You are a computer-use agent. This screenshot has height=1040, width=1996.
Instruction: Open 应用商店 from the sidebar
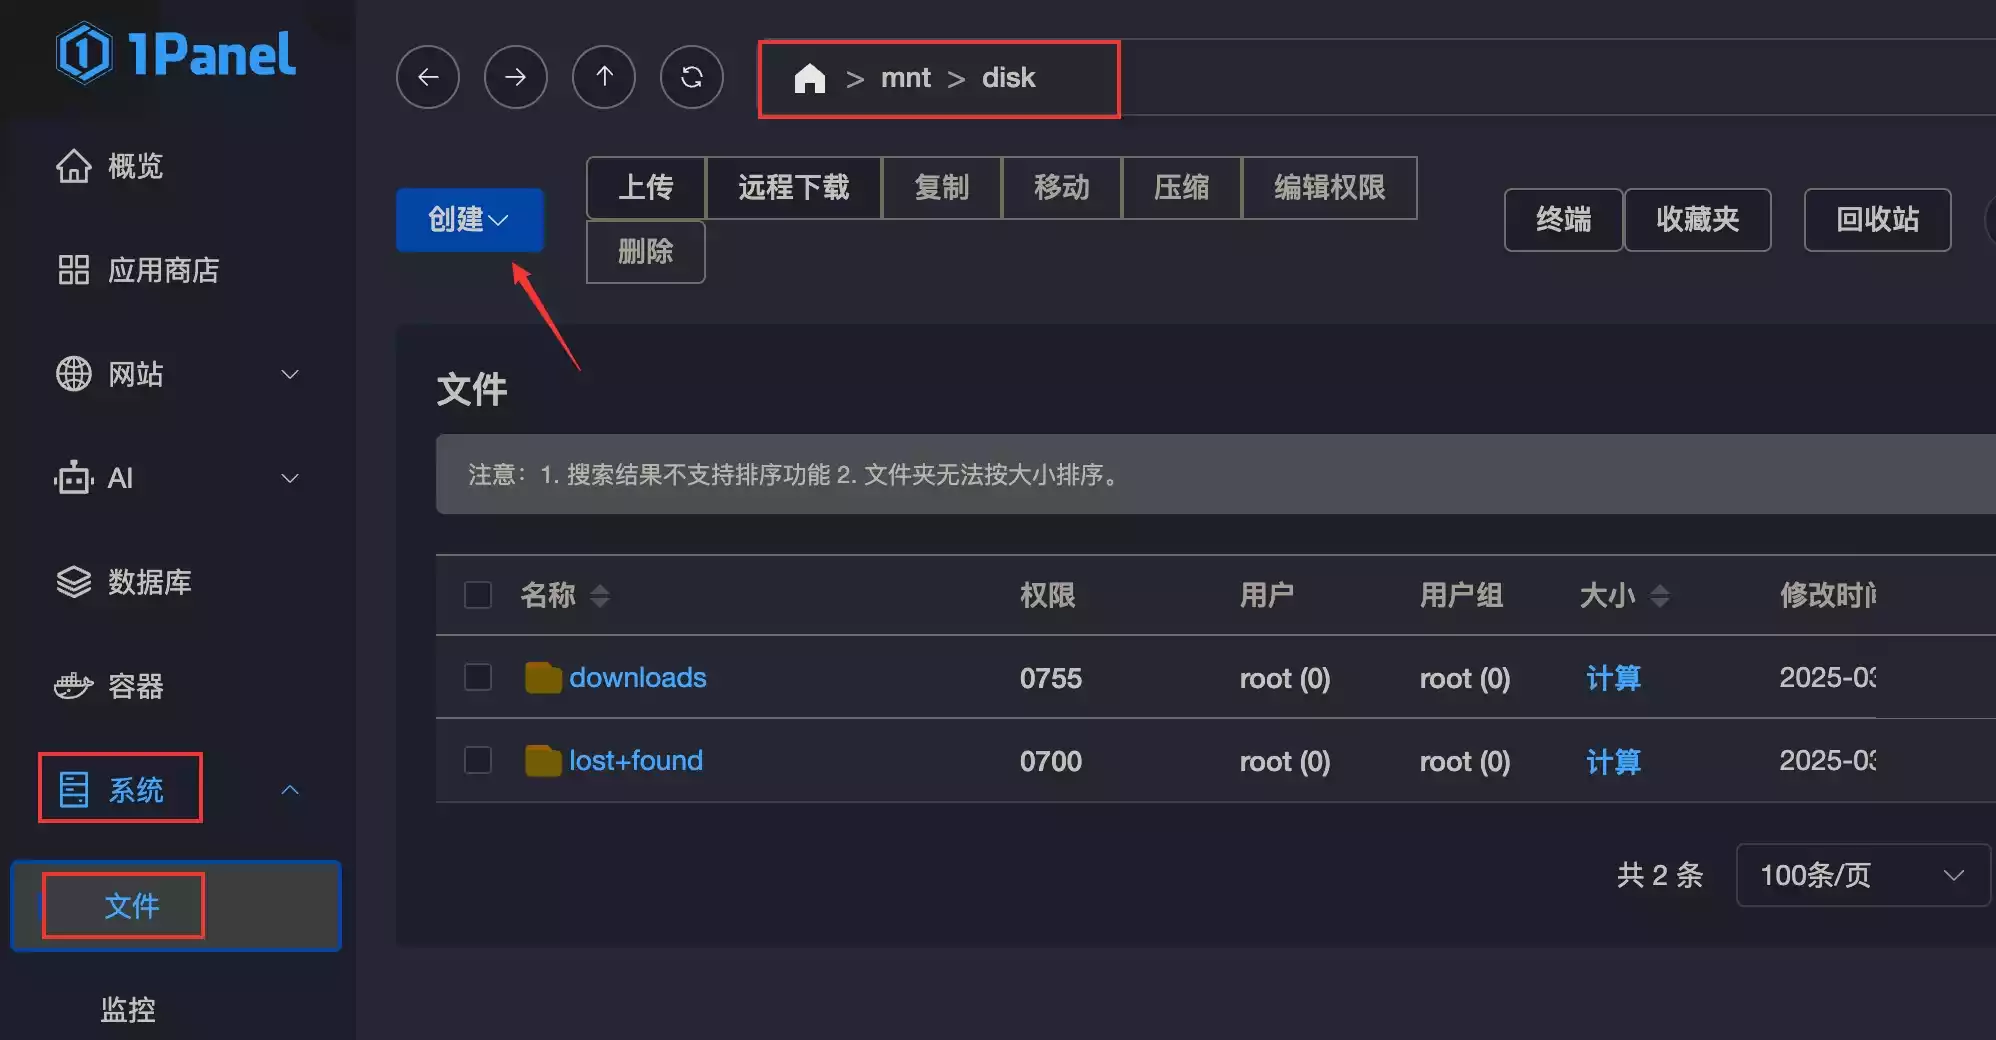pyautogui.click(x=162, y=270)
